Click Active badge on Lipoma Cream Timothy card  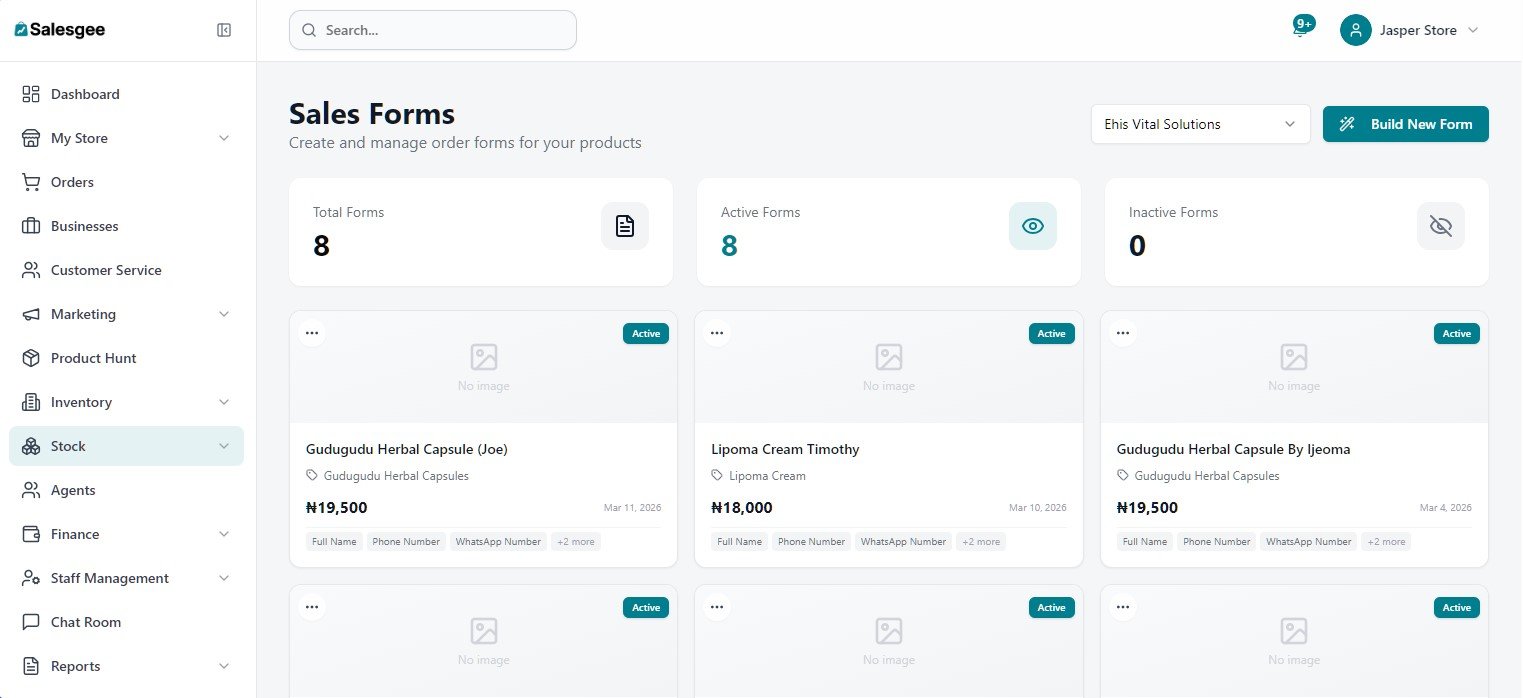1051,333
